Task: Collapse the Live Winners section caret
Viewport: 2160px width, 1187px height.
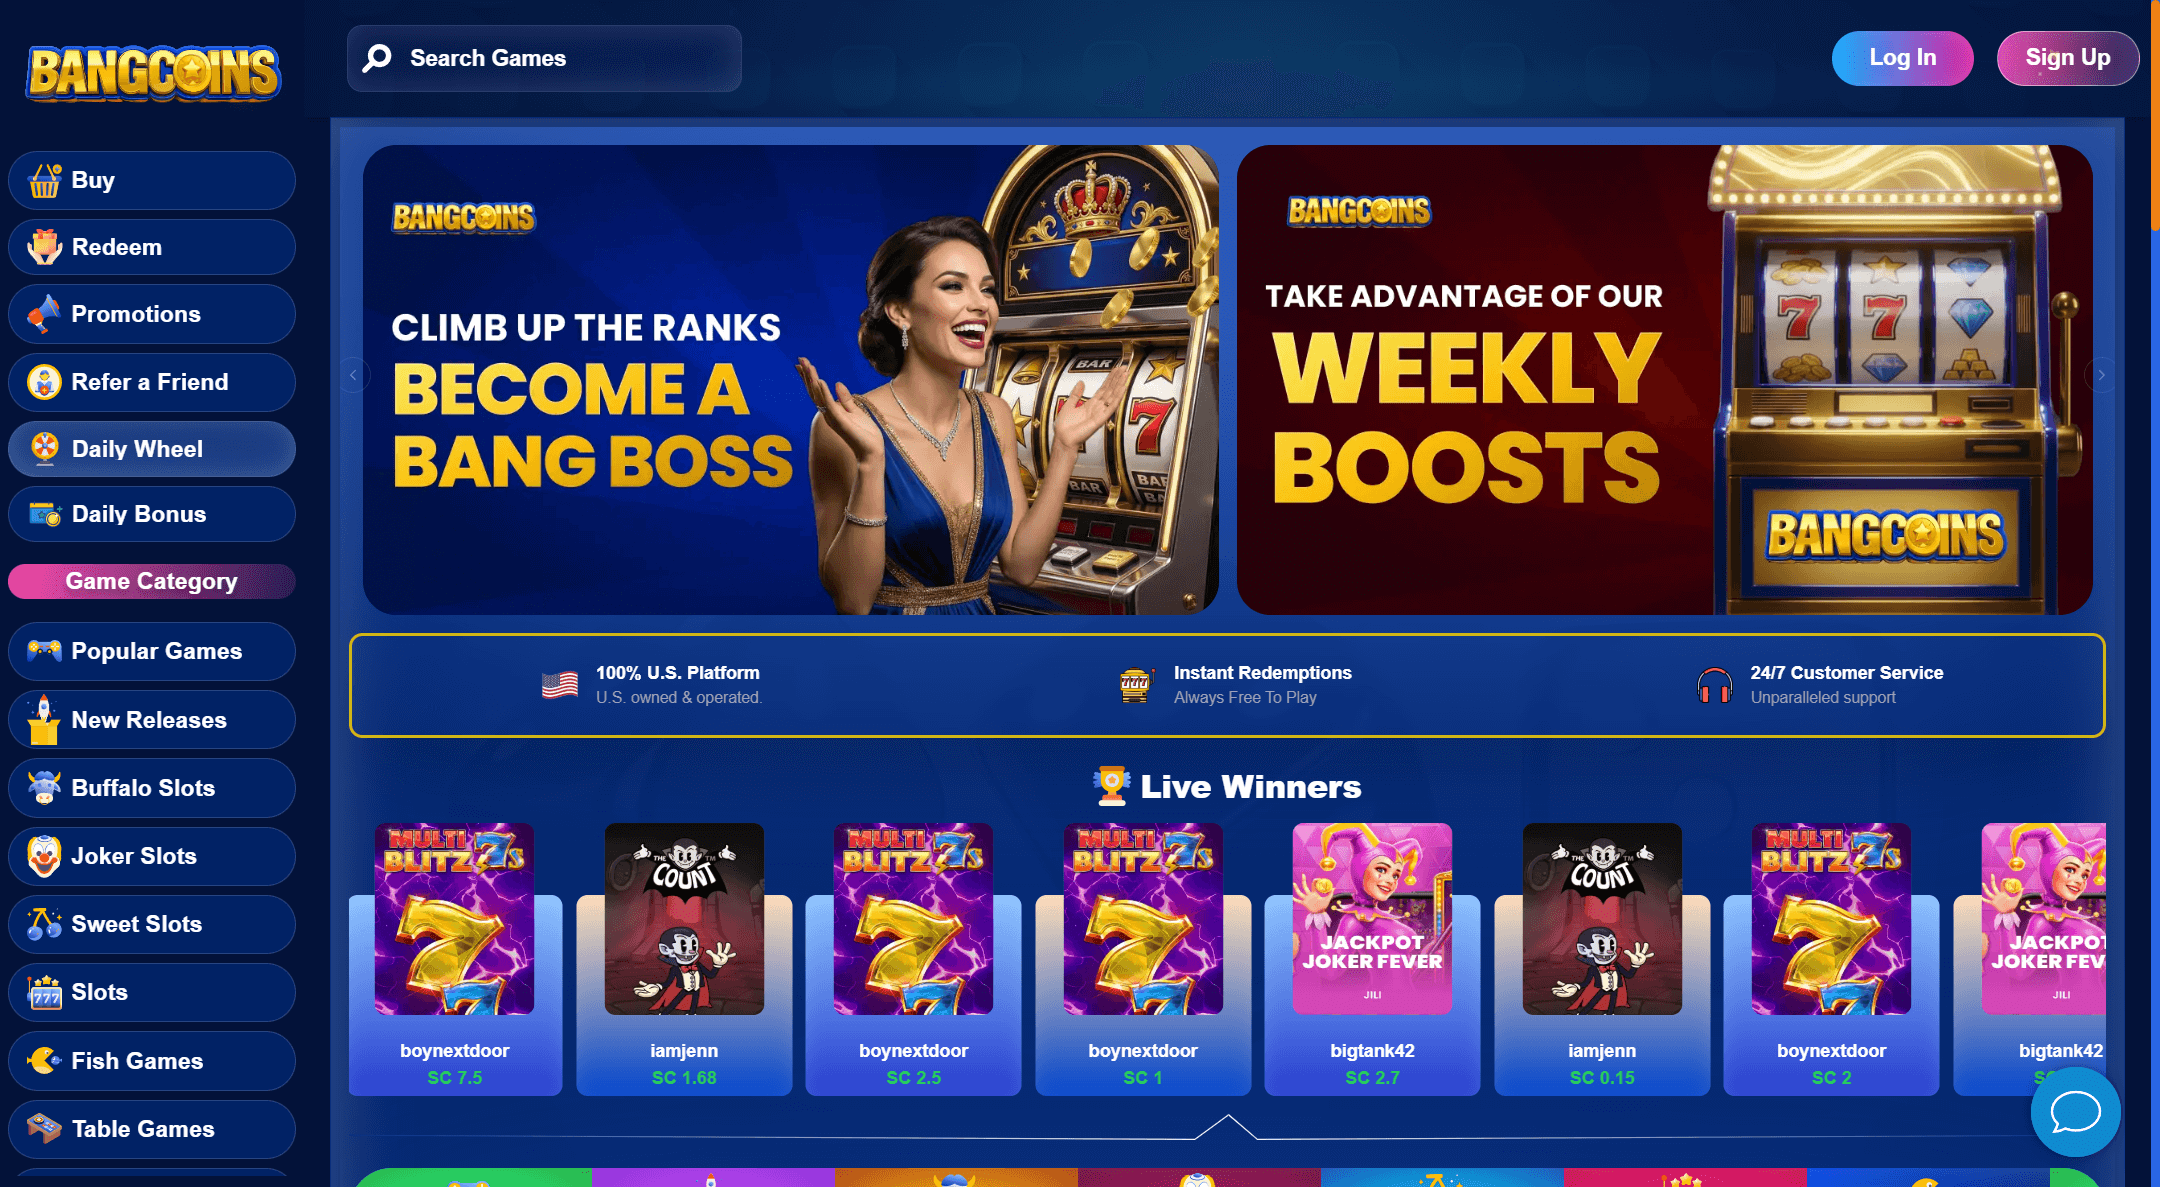Action: (x=1227, y=1126)
